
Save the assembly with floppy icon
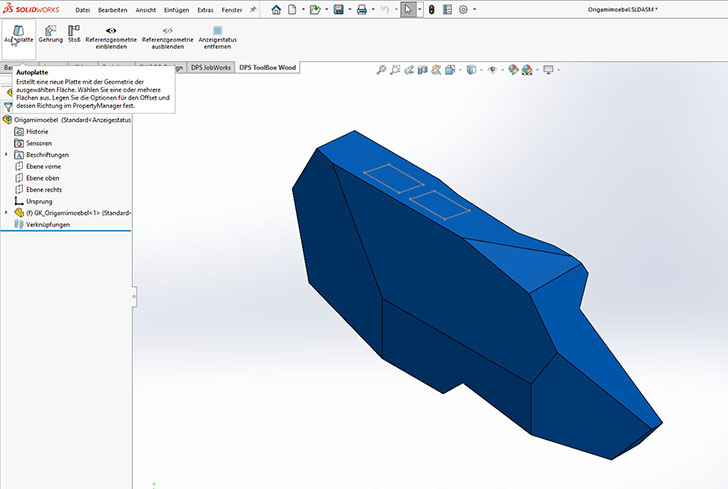[338, 9]
